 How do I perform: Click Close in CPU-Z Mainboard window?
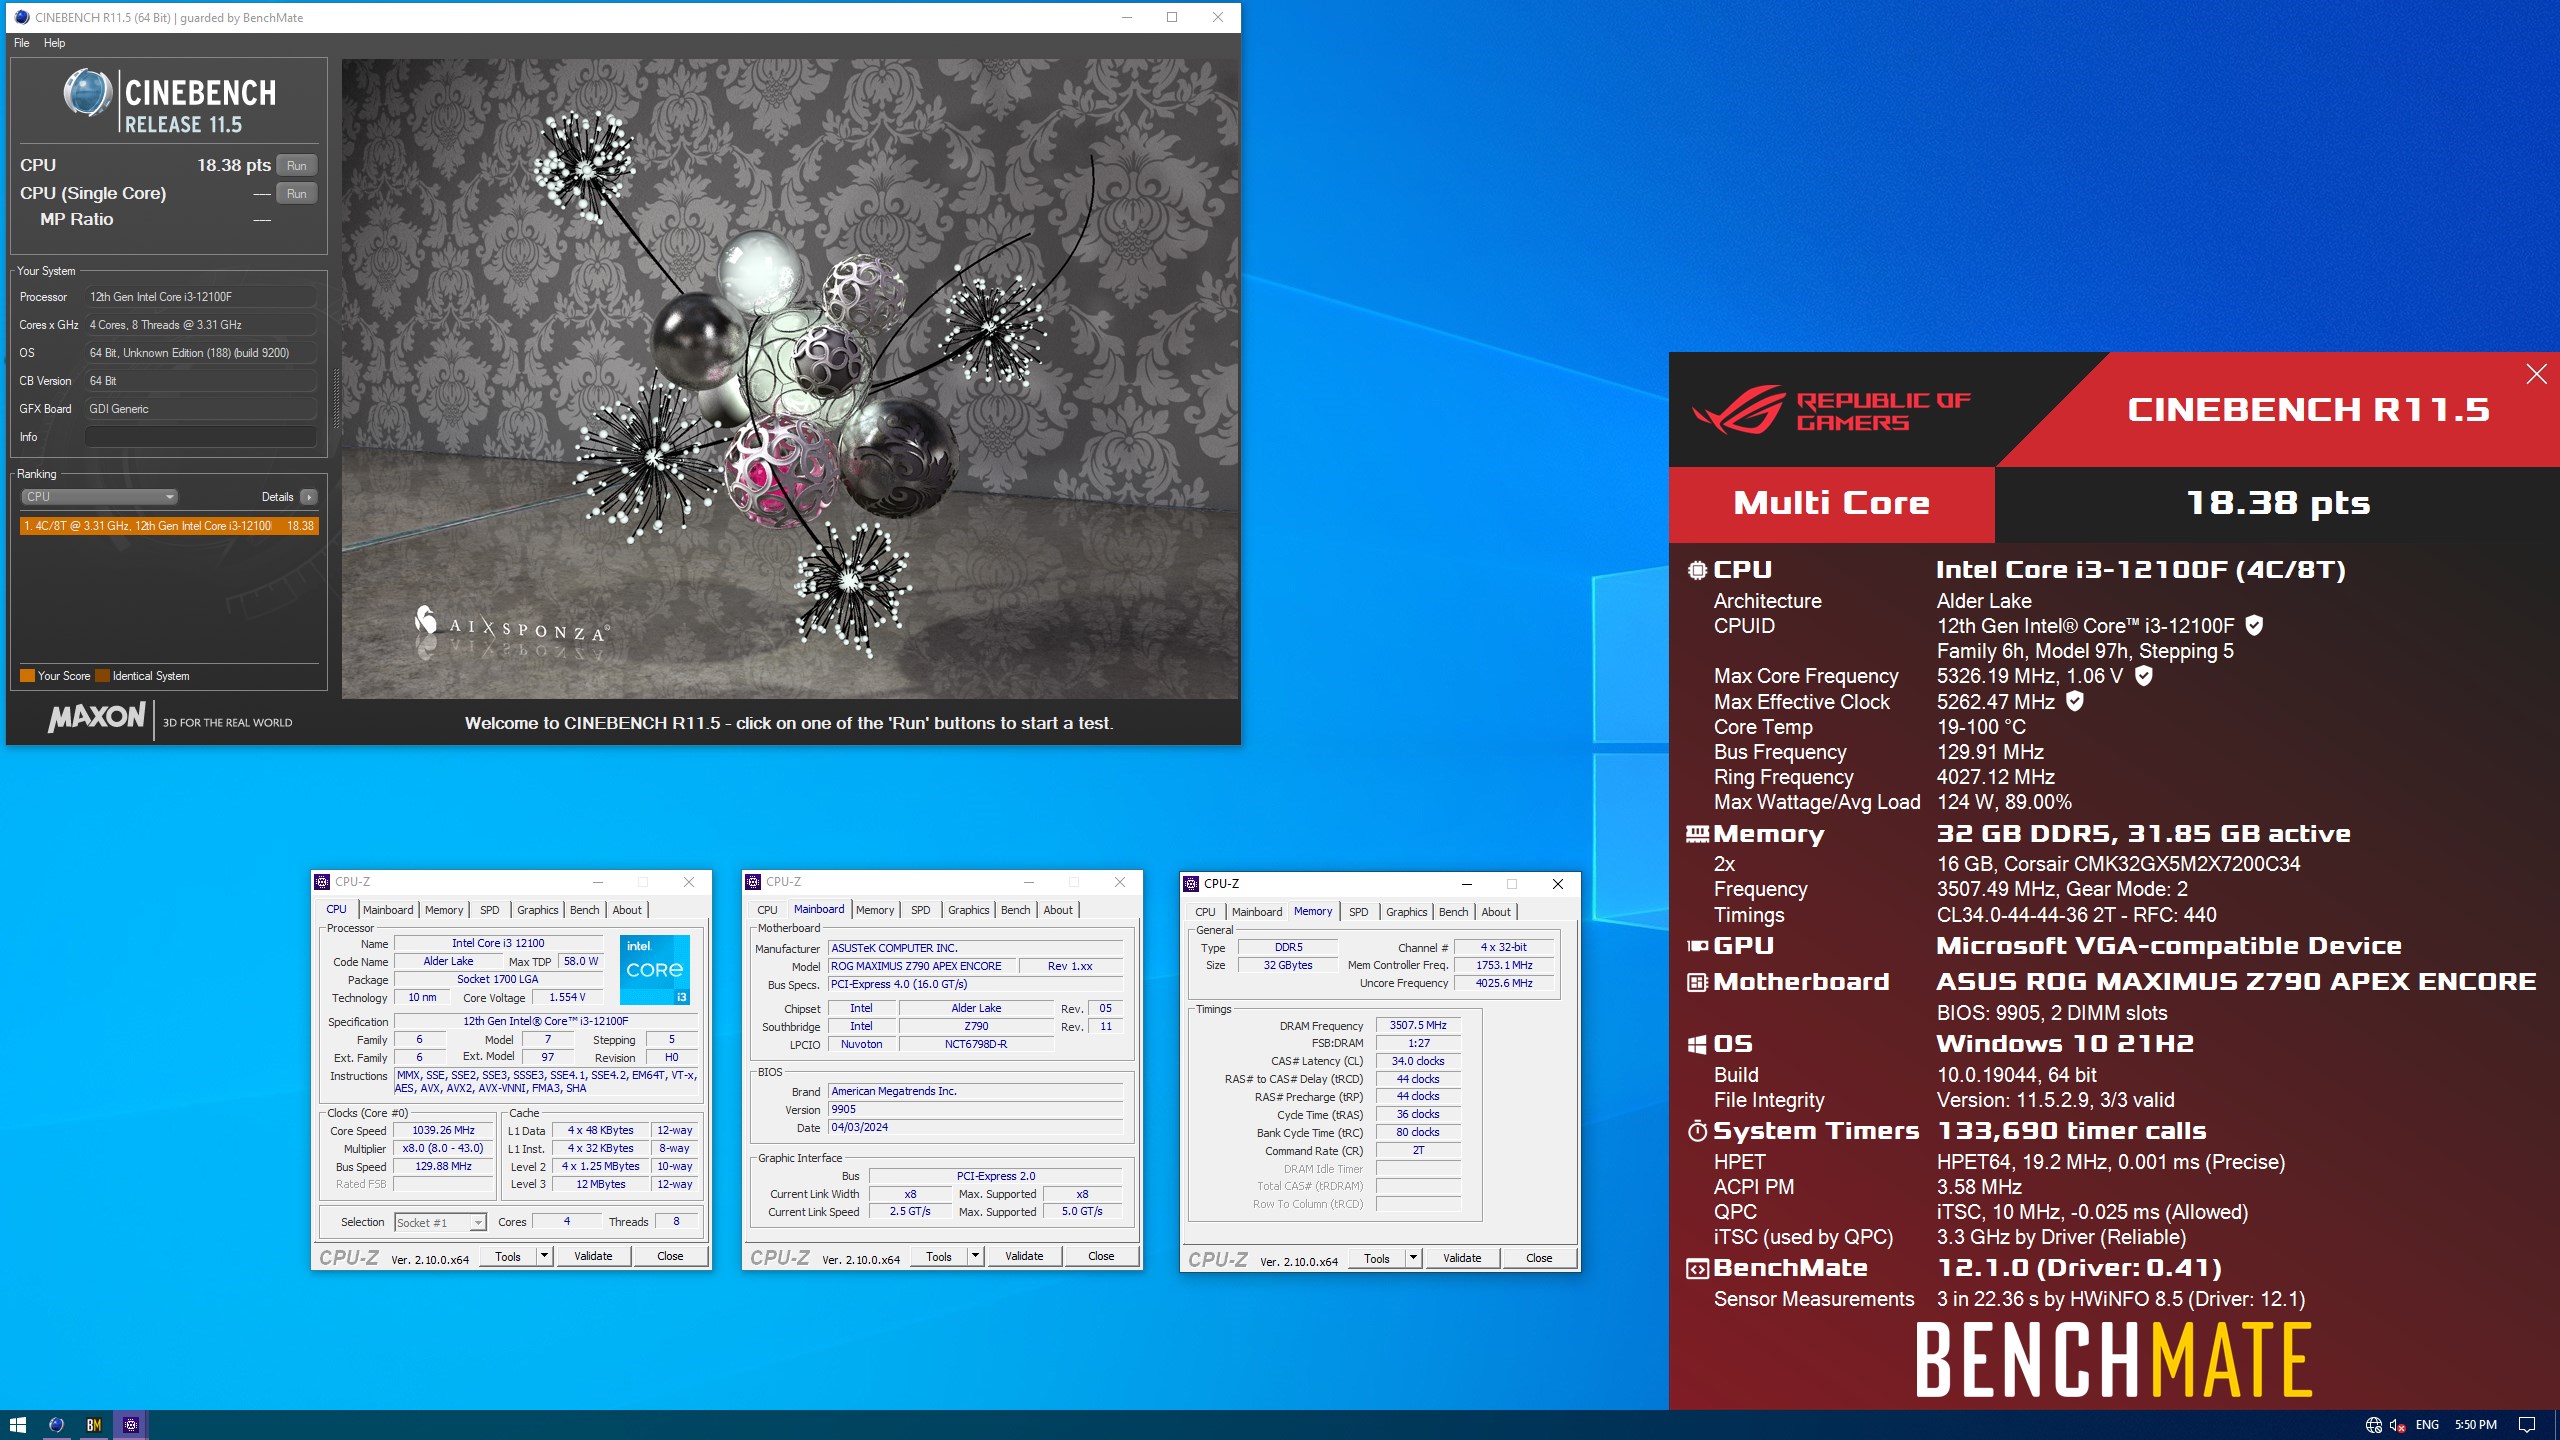pyautogui.click(x=1101, y=1256)
